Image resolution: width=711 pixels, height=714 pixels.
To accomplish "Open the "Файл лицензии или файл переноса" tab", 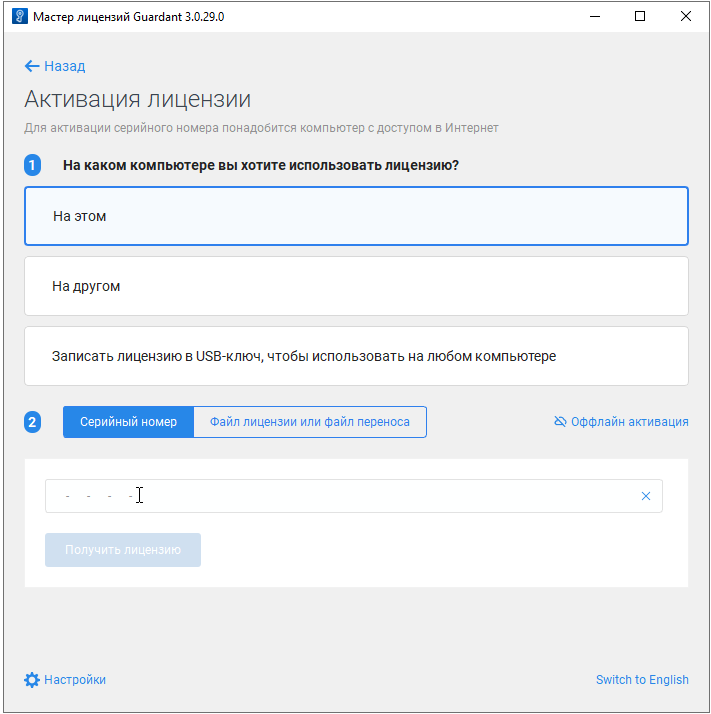I will click(309, 422).
